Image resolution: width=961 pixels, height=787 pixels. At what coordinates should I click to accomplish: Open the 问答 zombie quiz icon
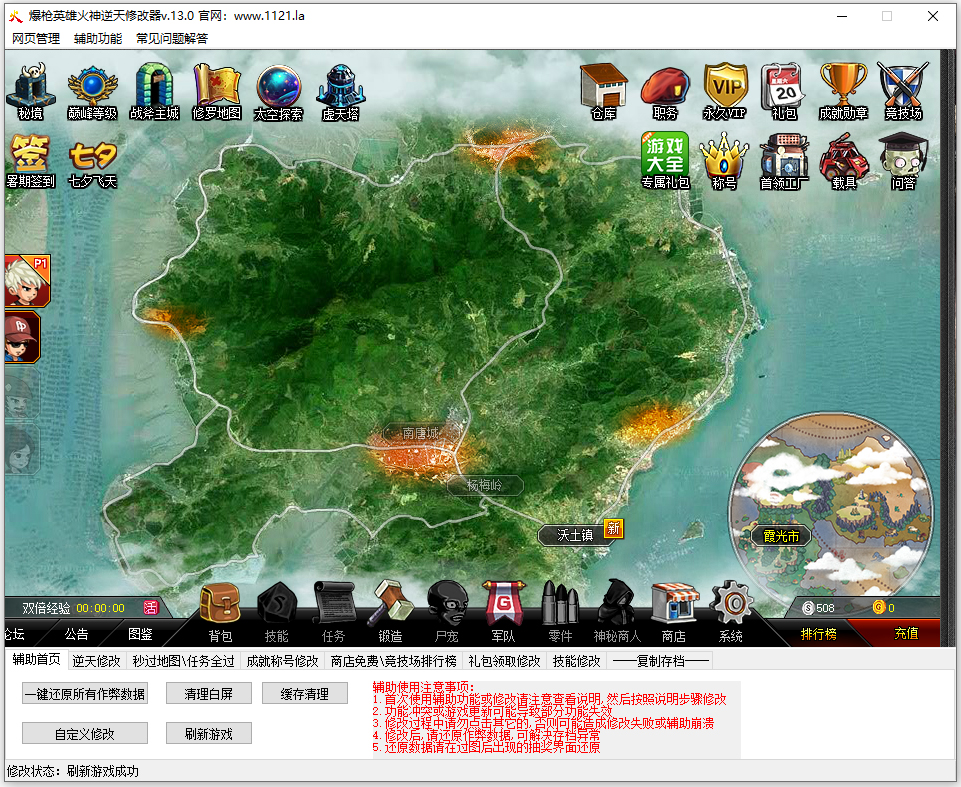[903, 162]
